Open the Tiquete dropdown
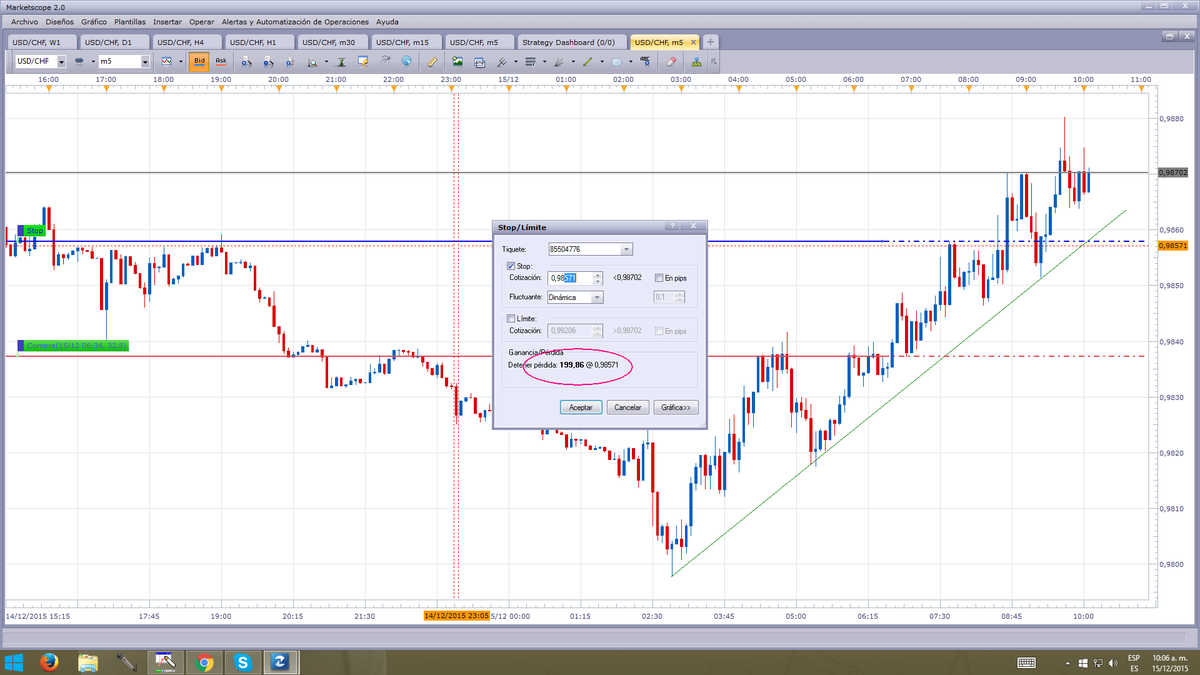 pos(627,249)
